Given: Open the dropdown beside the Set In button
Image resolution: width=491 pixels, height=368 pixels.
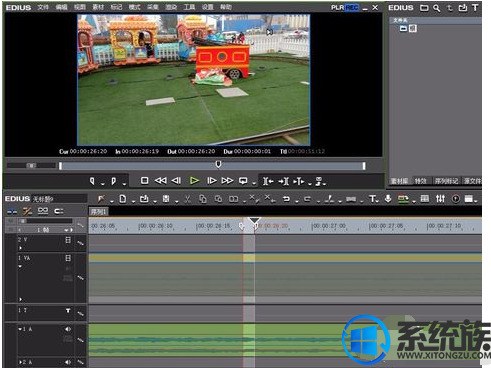Looking at the screenshot, I should [103, 183].
